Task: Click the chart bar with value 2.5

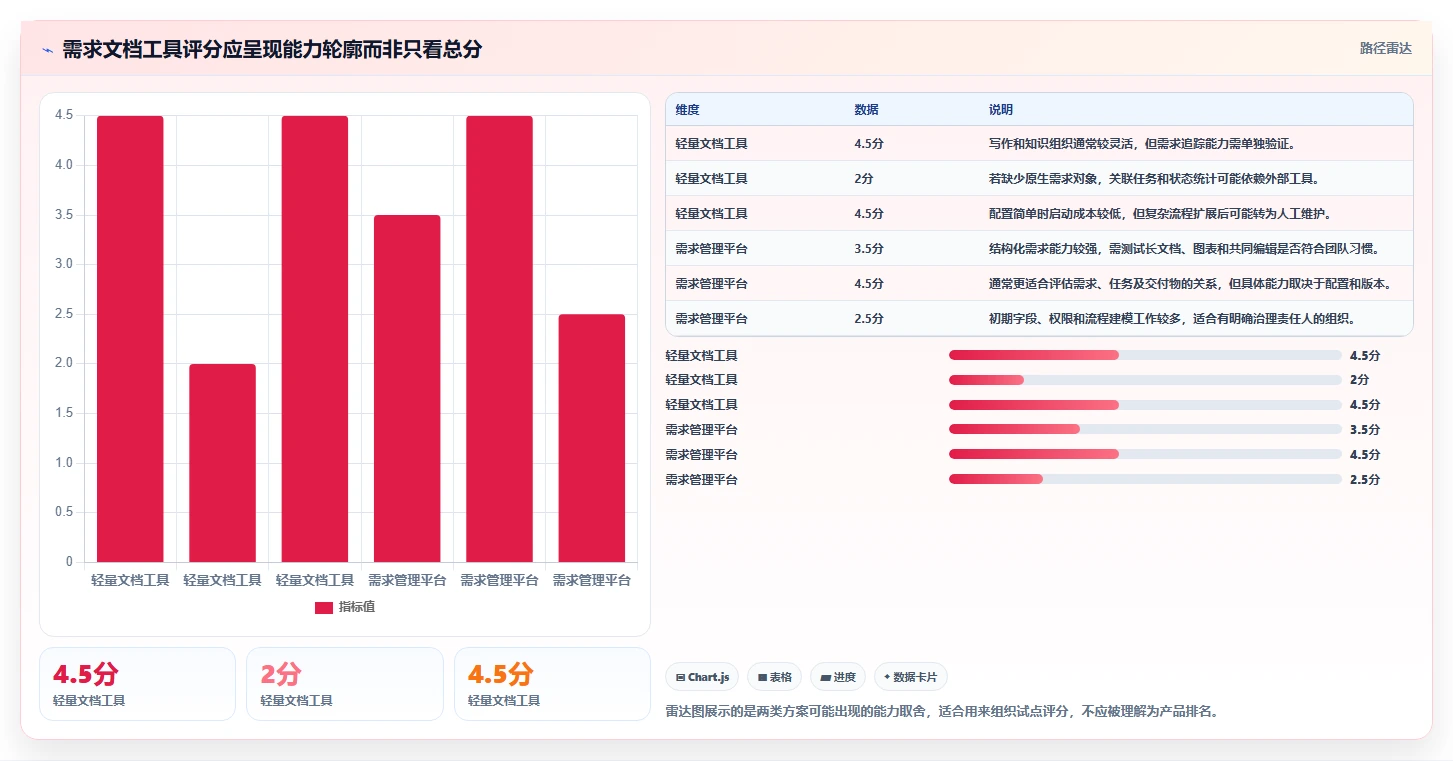Action: (x=591, y=438)
